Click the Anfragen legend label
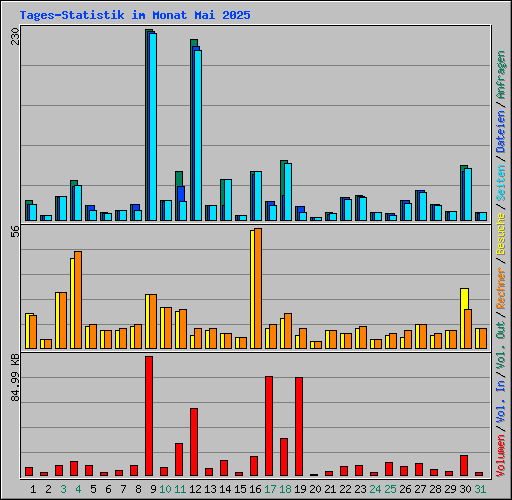Viewport: 512px width, 500px height. [x=501, y=75]
